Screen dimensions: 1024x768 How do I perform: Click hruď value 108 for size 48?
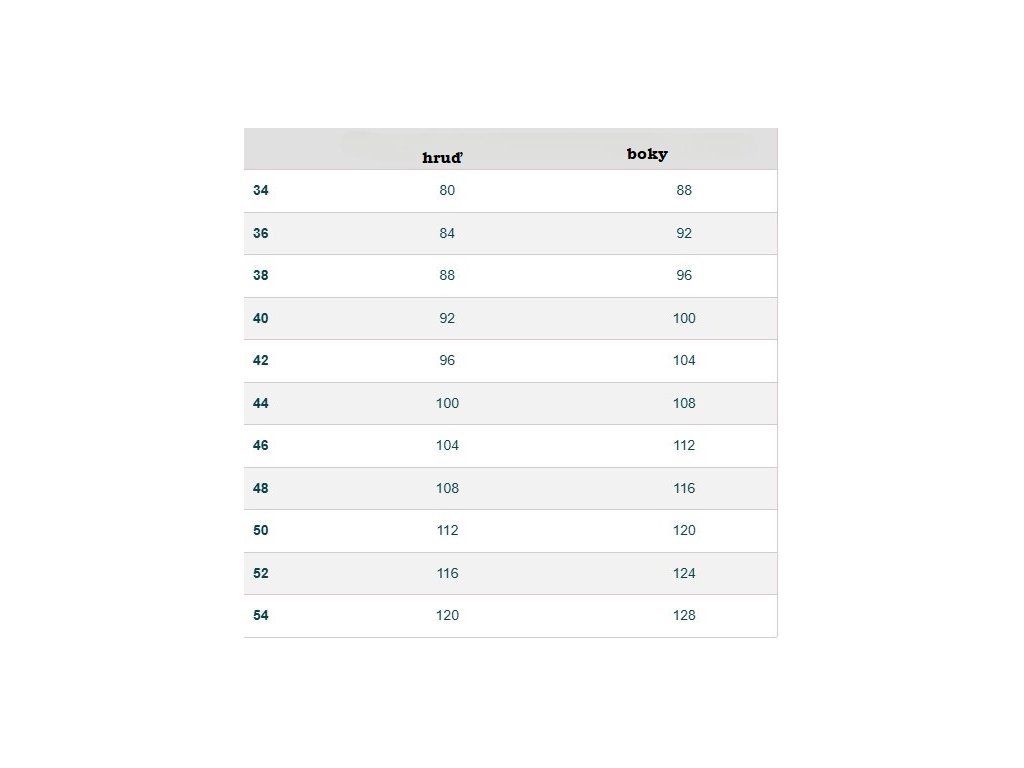click(447, 488)
